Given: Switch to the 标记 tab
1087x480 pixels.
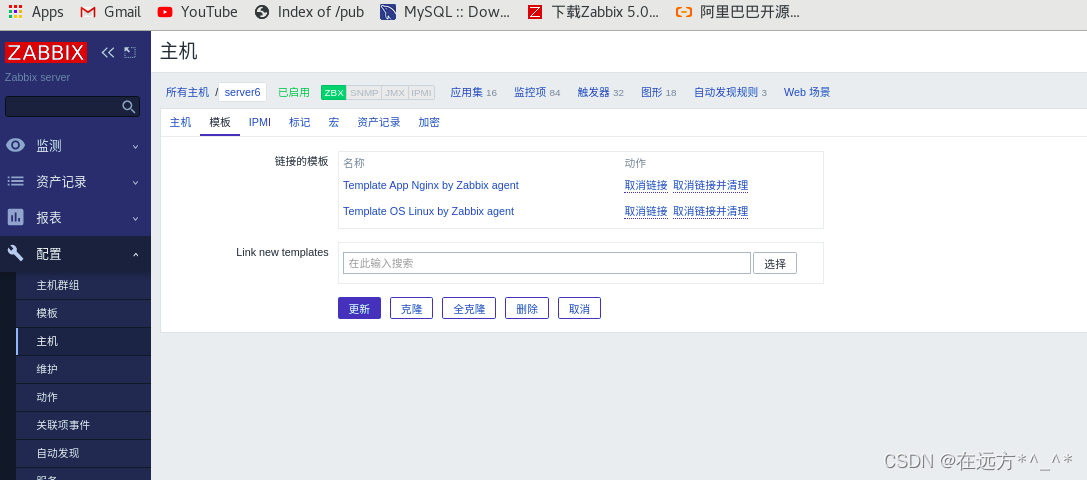Looking at the screenshot, I should 299,122.
